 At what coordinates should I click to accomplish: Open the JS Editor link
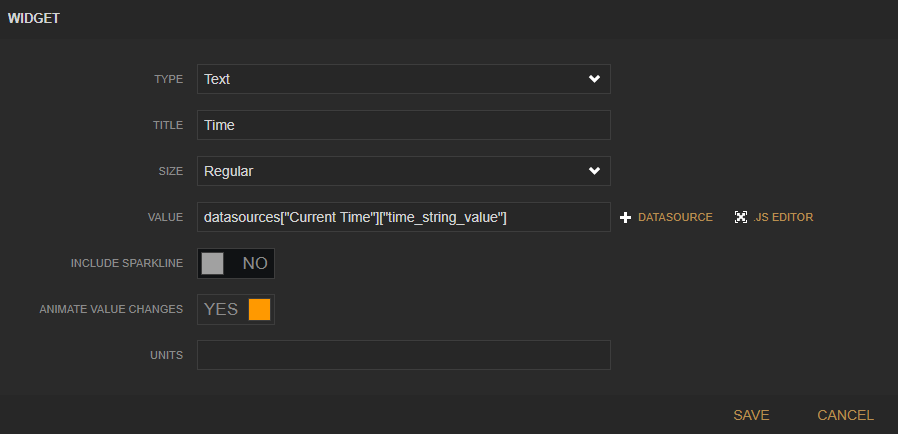(784, 217)
